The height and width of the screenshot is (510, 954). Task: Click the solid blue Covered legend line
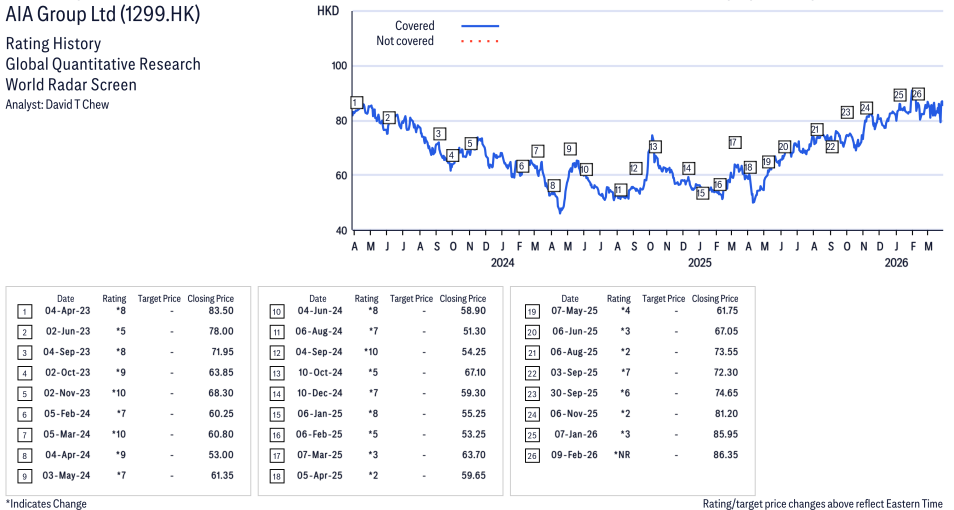point(480,26)
